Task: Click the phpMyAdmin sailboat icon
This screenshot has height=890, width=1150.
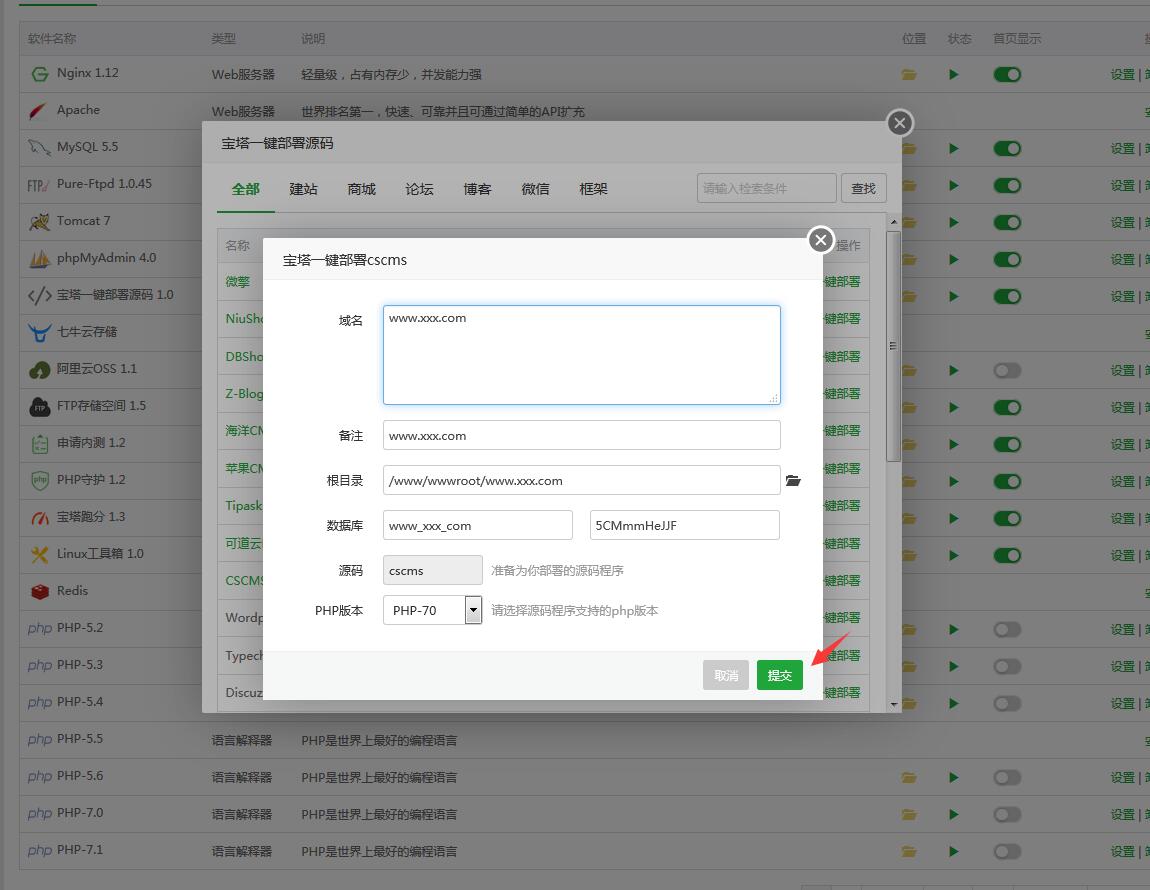Action: (39, 258)
